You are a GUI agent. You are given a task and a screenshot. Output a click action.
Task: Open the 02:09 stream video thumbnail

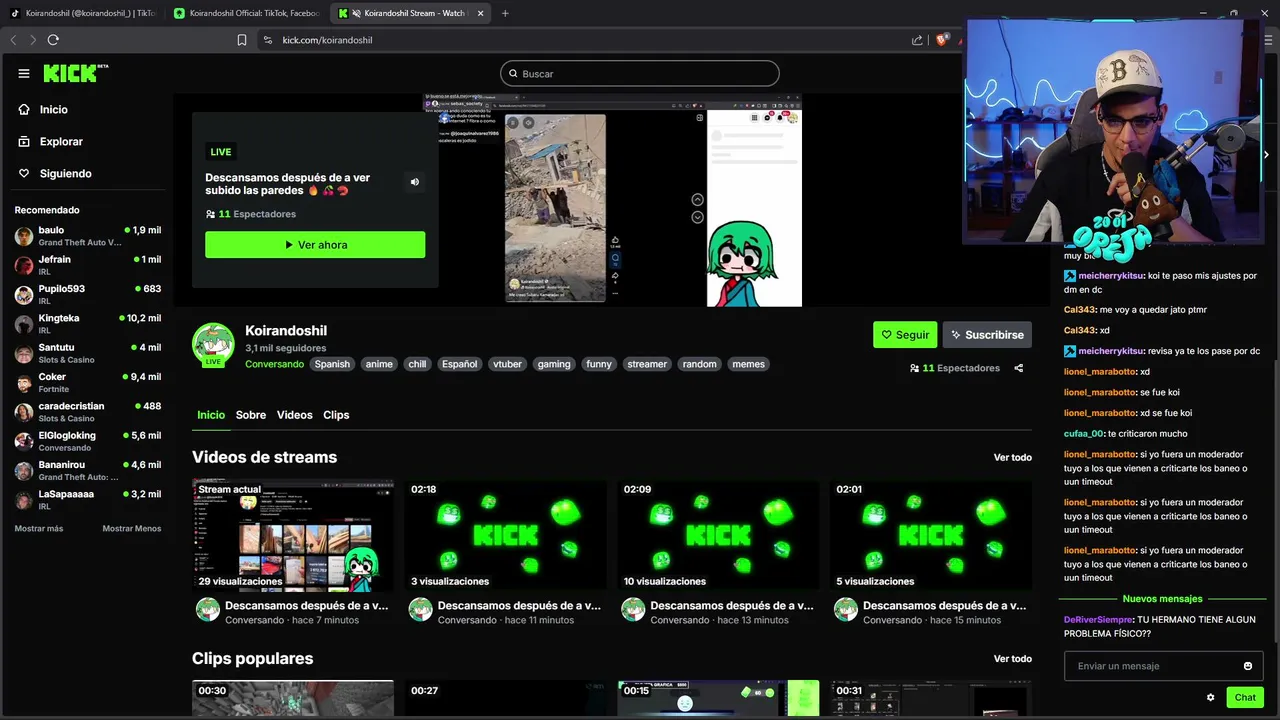[718, 536]
